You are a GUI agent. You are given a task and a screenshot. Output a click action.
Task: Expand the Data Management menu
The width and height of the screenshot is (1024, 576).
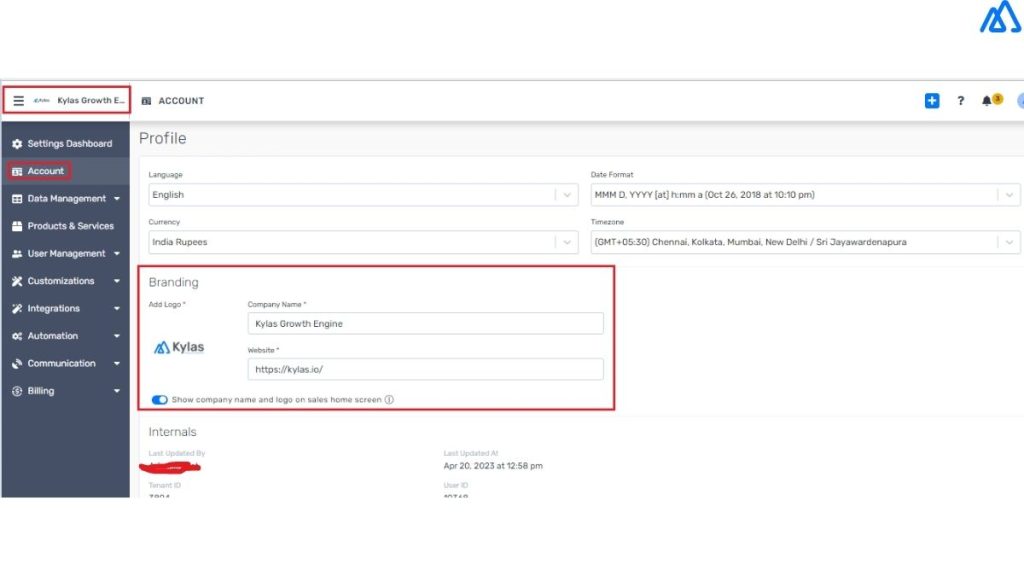point(66,199)
